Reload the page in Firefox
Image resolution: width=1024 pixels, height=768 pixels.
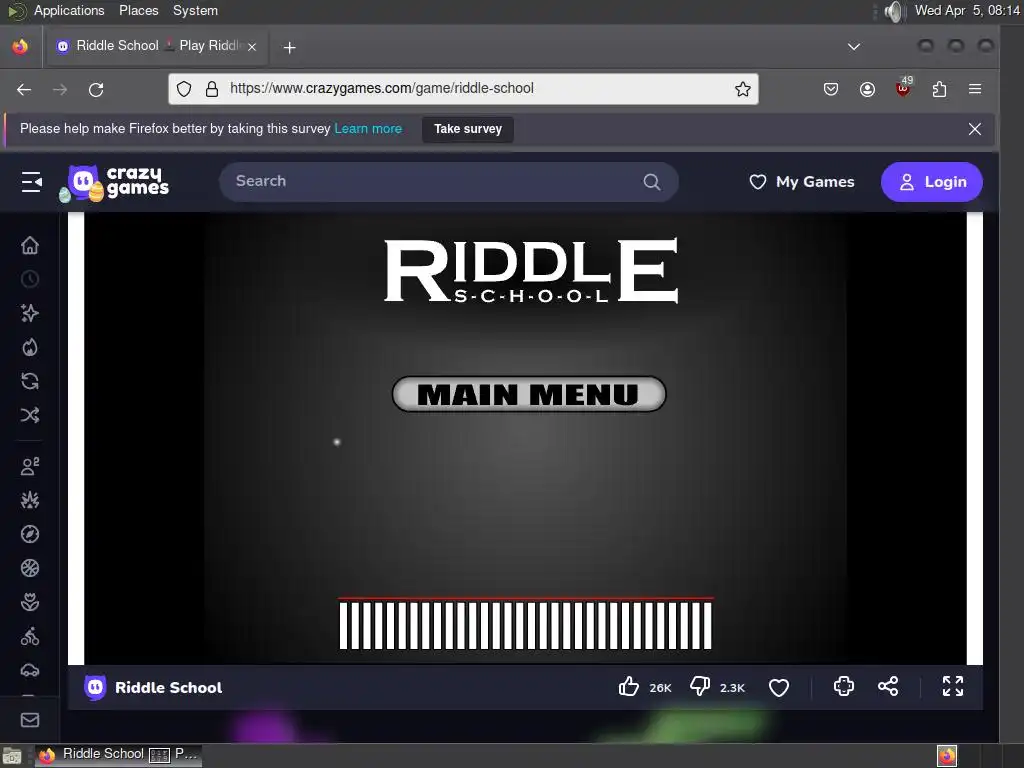click(96, 89)
